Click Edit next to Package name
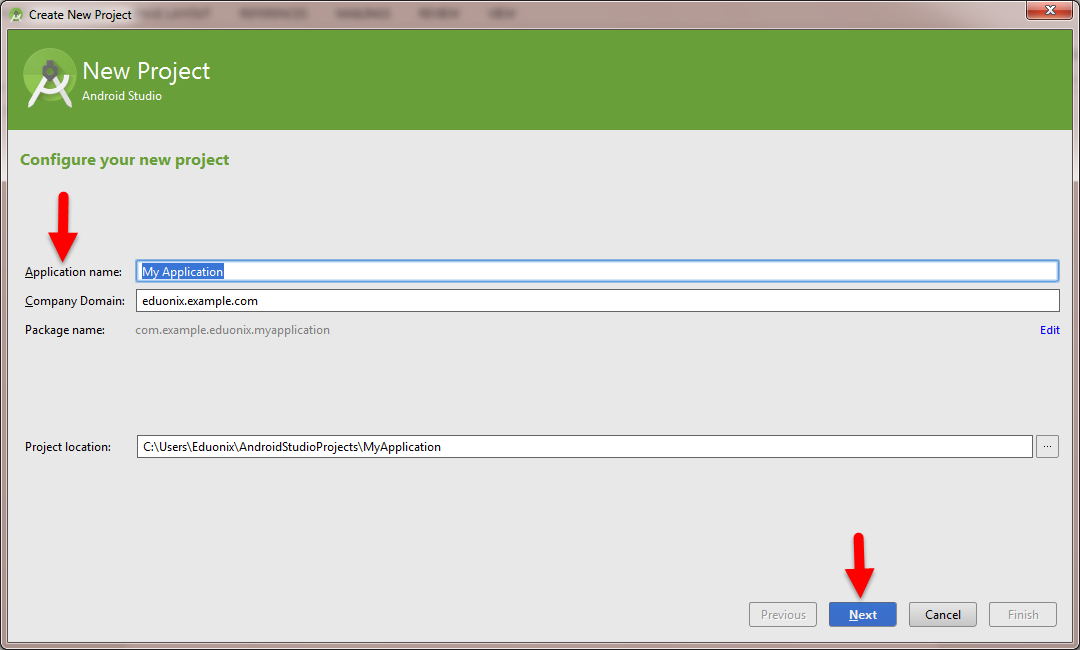Image resolution: width=1080 pixels, height=650 pixels. coord(1050,330)
